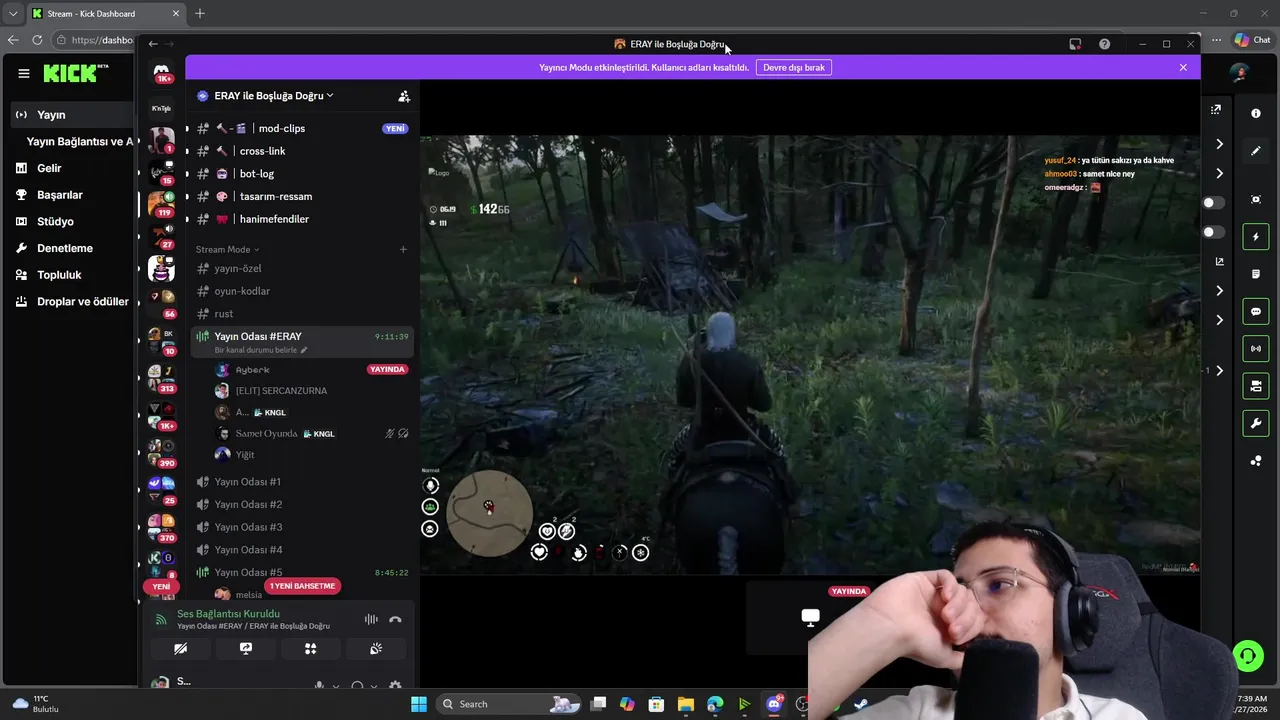Open the oyun-kodlar channel

[x=301, y=291]
